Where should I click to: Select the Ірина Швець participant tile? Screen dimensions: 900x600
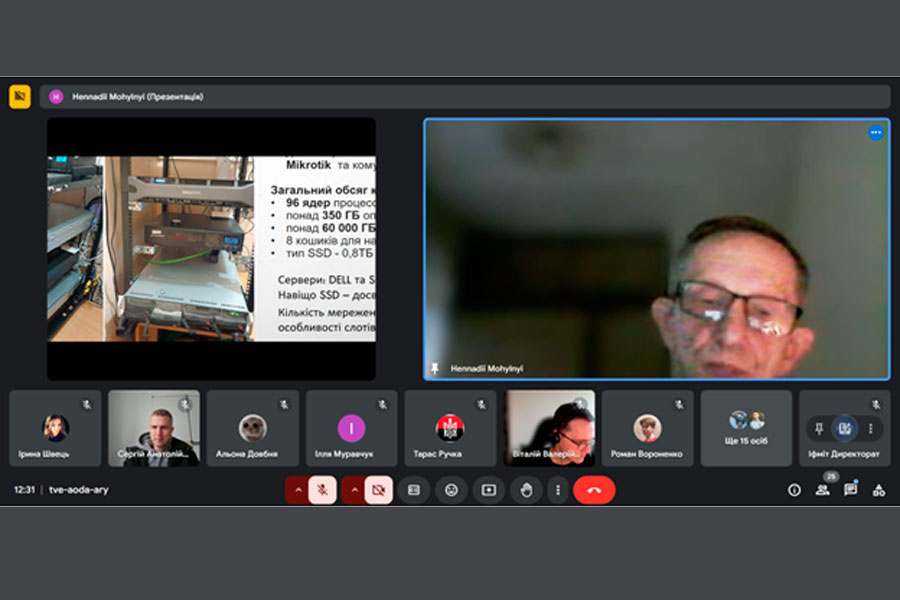click(55, 428)
